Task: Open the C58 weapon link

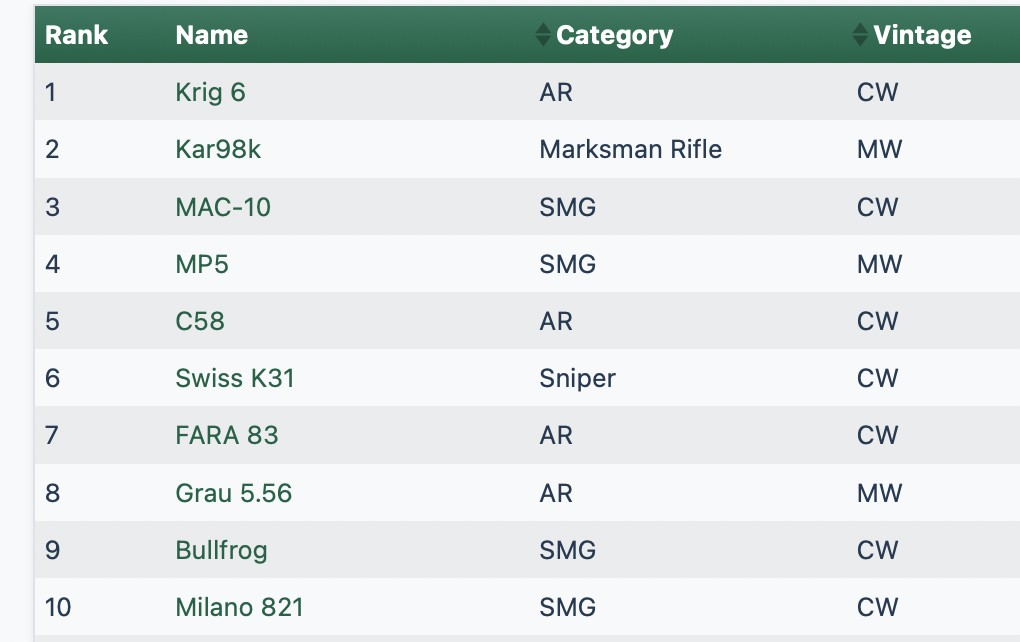Action: point(200,321)
